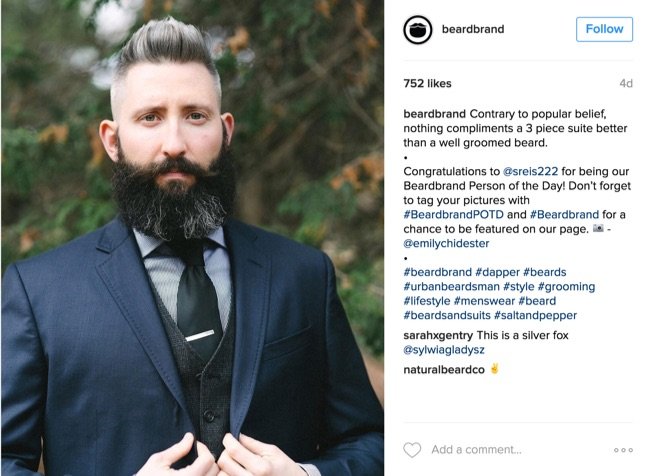The width and height of the screenshot is (646, 476).
Task: Open the #menswear hashtag
Action: pyautogui.click(x=484, y=301)
